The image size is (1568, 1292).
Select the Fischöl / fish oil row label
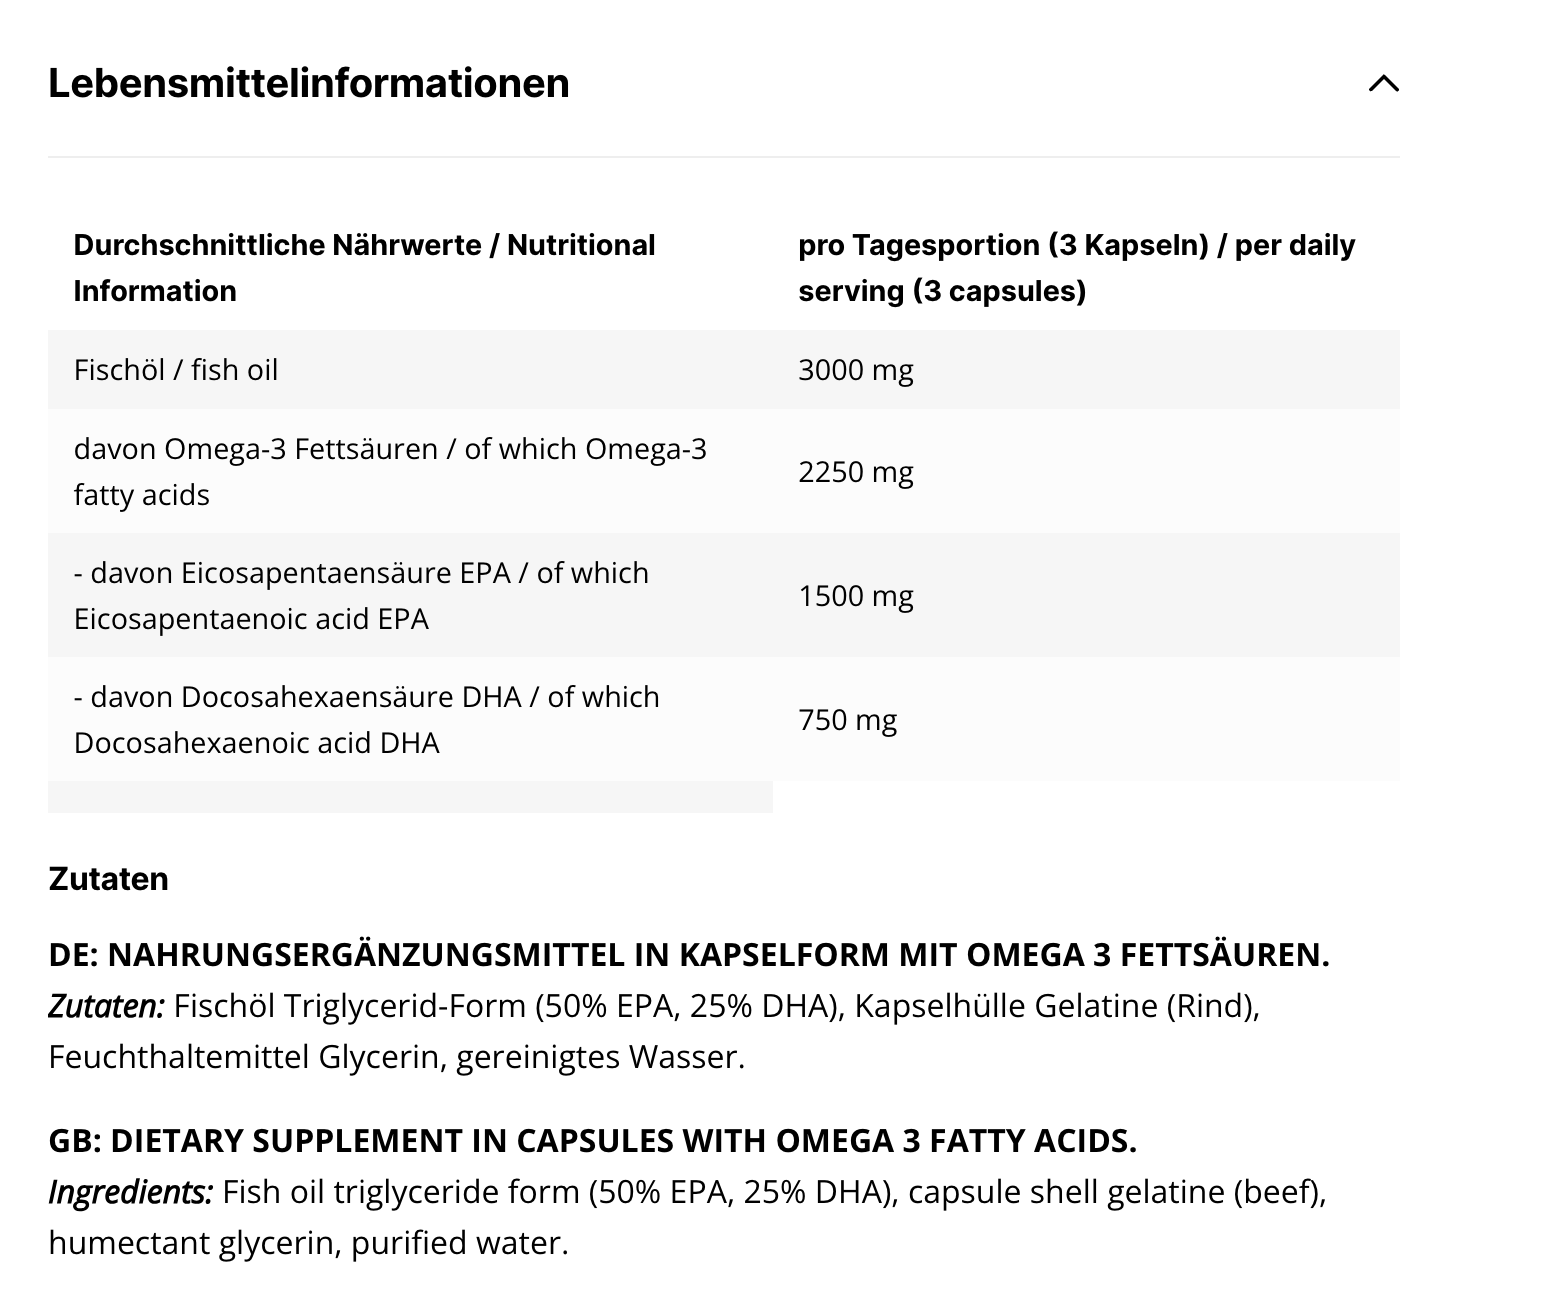coord(176,370)
